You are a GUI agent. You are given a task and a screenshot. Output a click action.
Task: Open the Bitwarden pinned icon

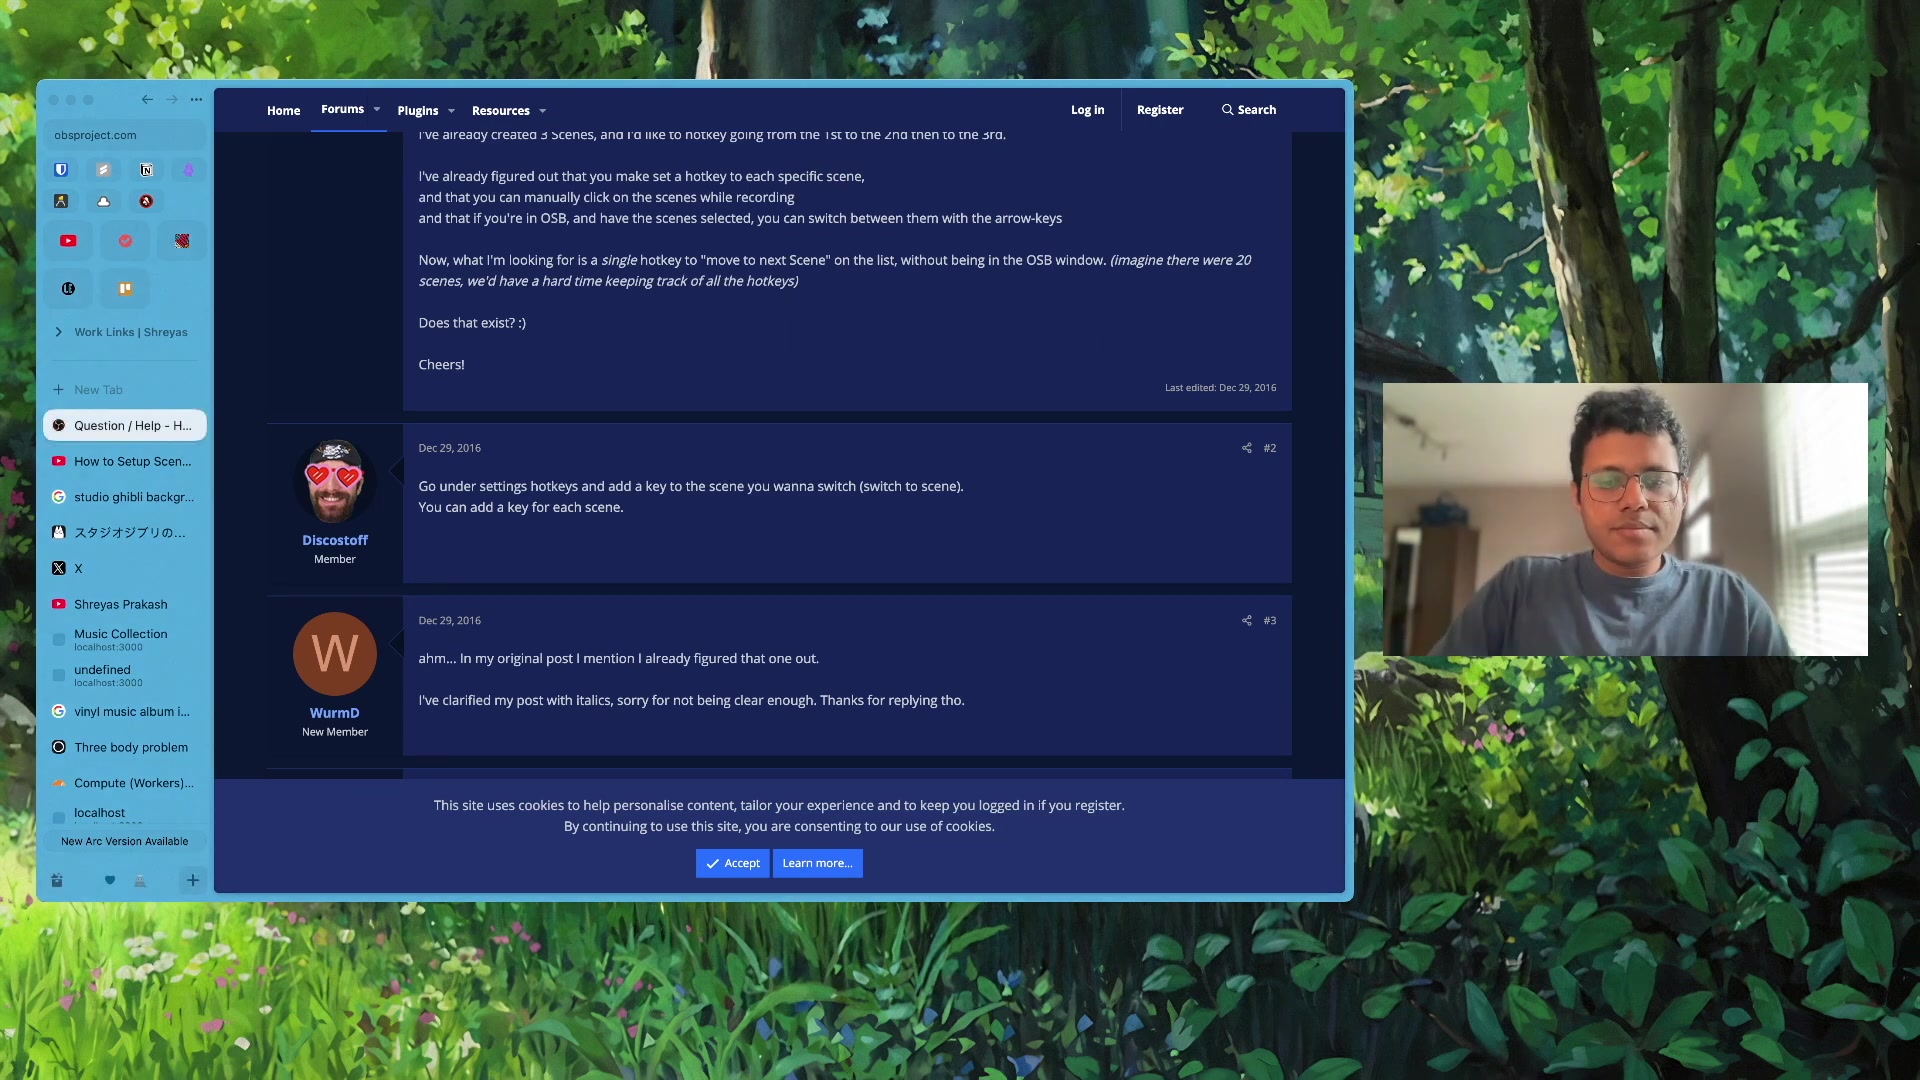61,170
